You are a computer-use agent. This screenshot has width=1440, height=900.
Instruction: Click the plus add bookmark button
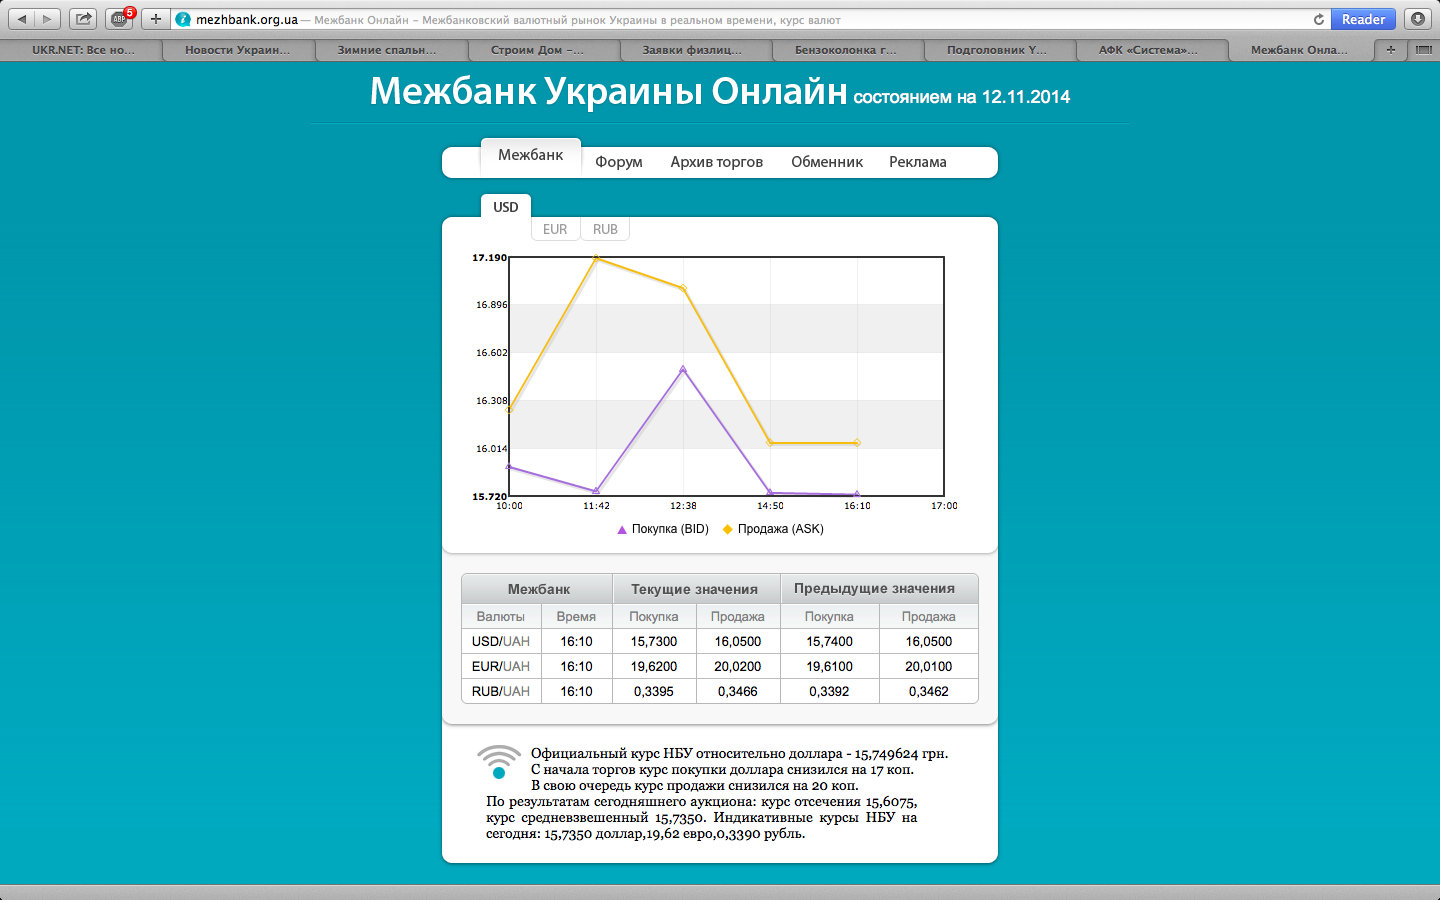155,19
